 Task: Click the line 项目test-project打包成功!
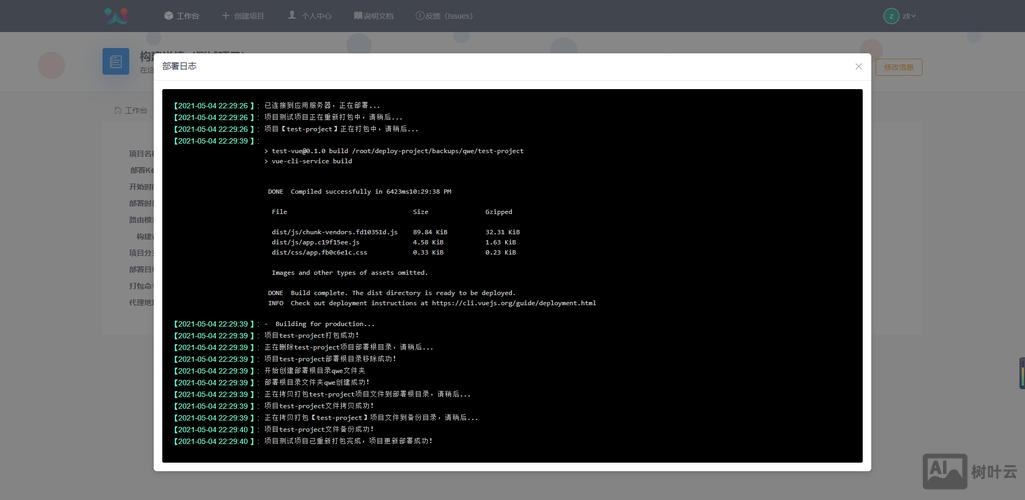click(x=312, y=336)
